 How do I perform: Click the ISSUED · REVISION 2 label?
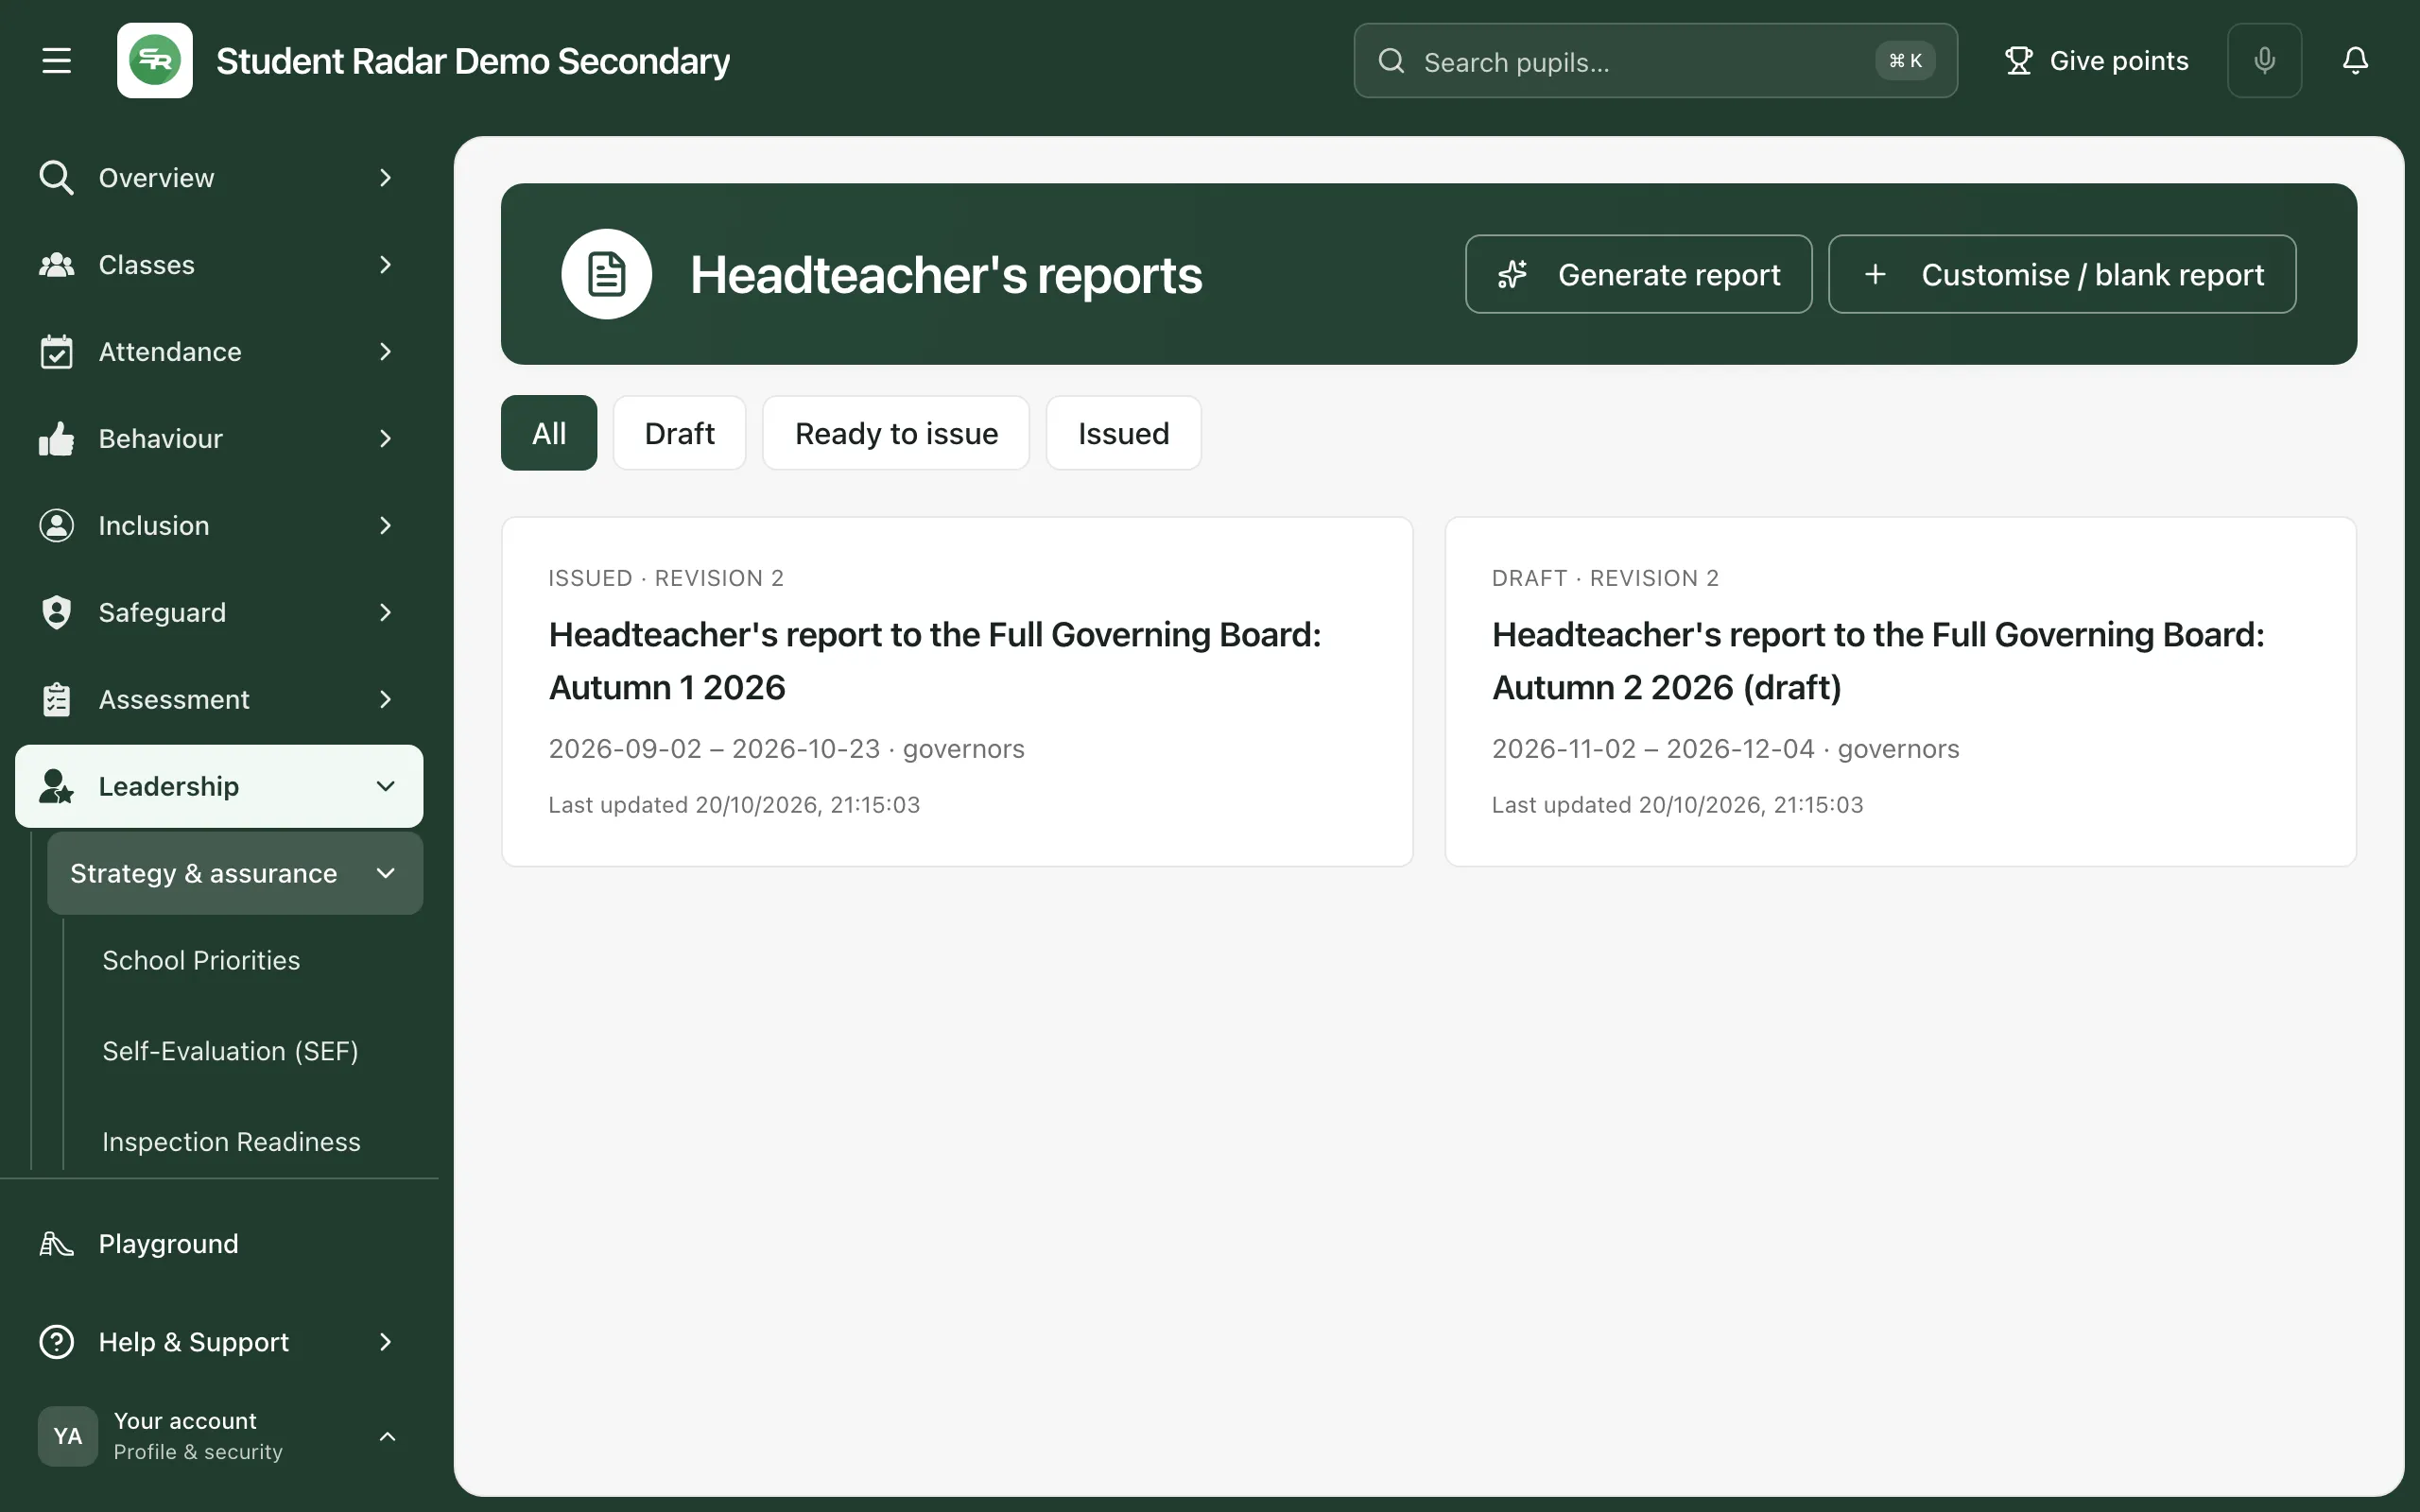pyautogui.click(x=666, y=578)
